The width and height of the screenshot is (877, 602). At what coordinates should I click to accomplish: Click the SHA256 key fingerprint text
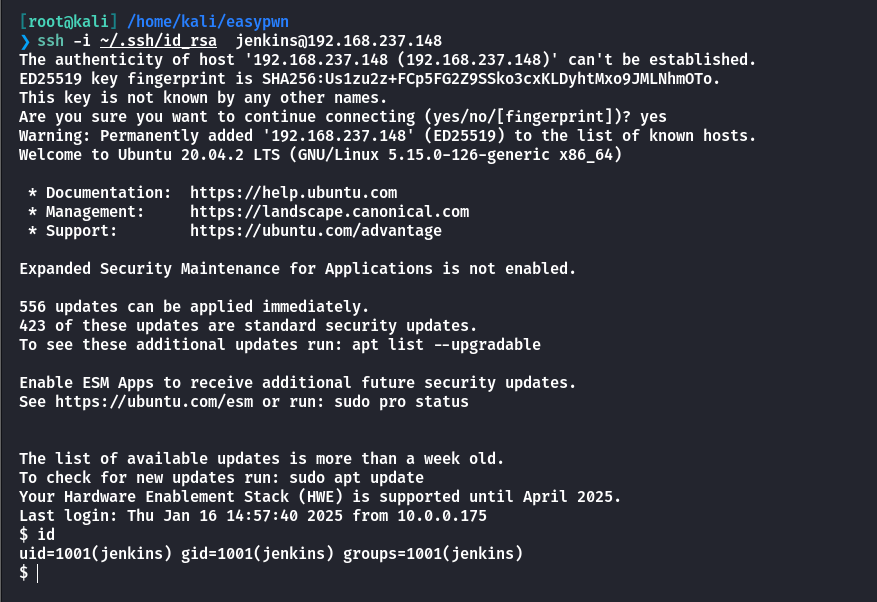tap(491, 79)
